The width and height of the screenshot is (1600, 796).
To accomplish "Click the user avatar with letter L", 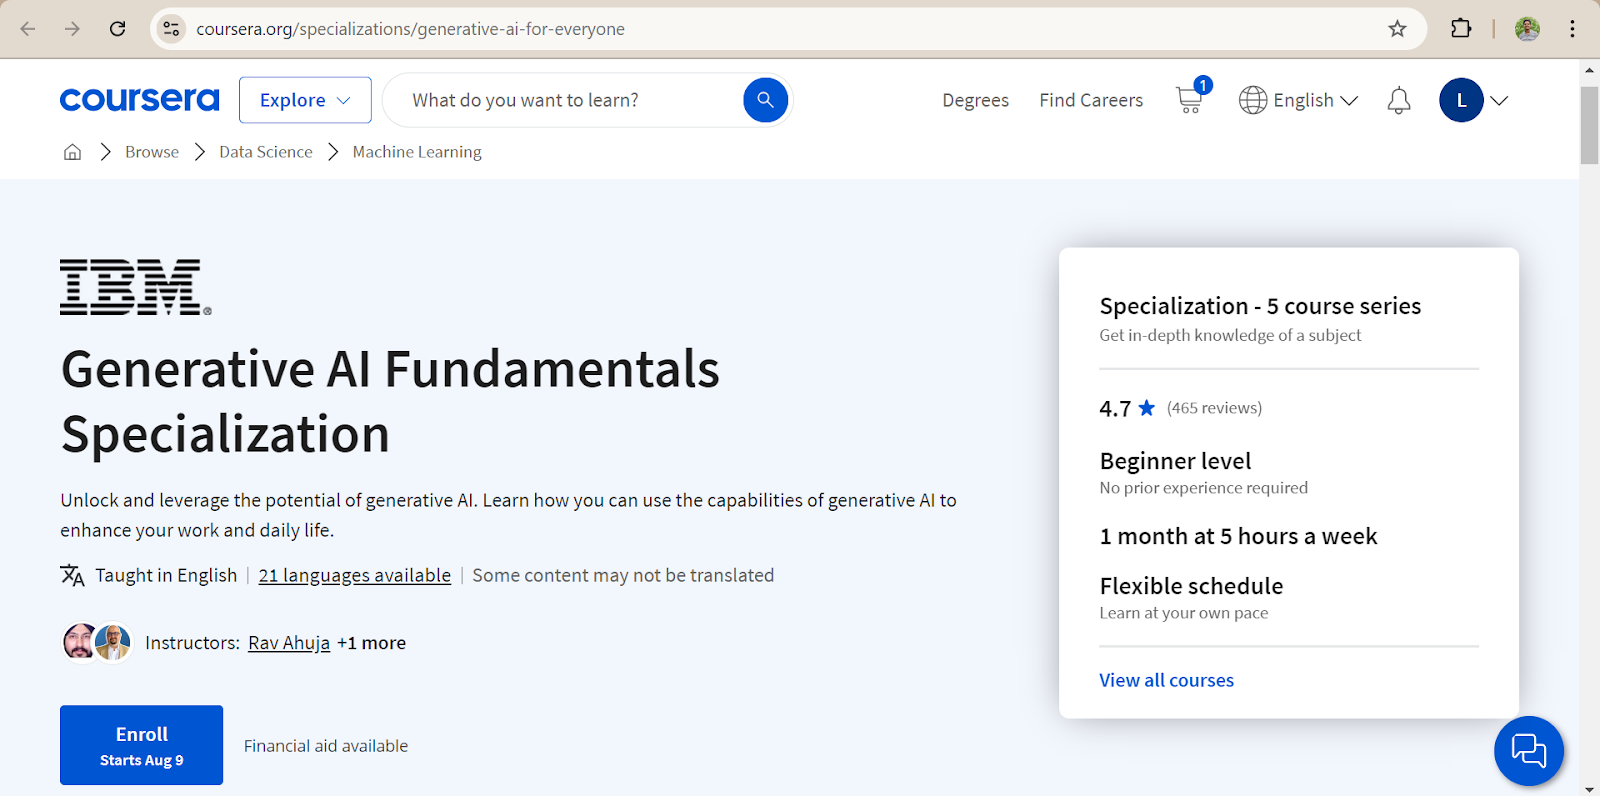I will (1461, 100).
